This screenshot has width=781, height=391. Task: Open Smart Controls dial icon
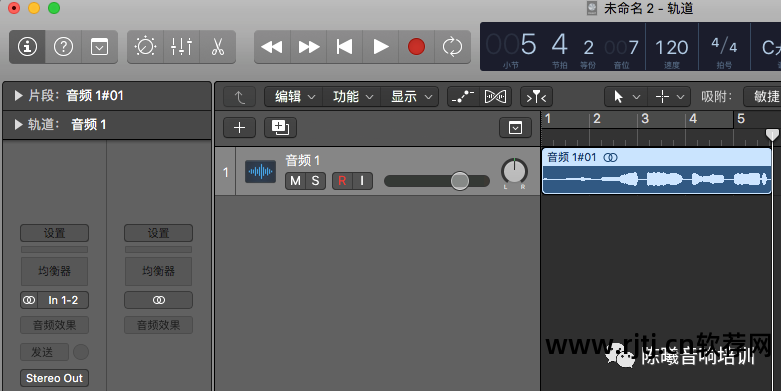pos(145,47)
